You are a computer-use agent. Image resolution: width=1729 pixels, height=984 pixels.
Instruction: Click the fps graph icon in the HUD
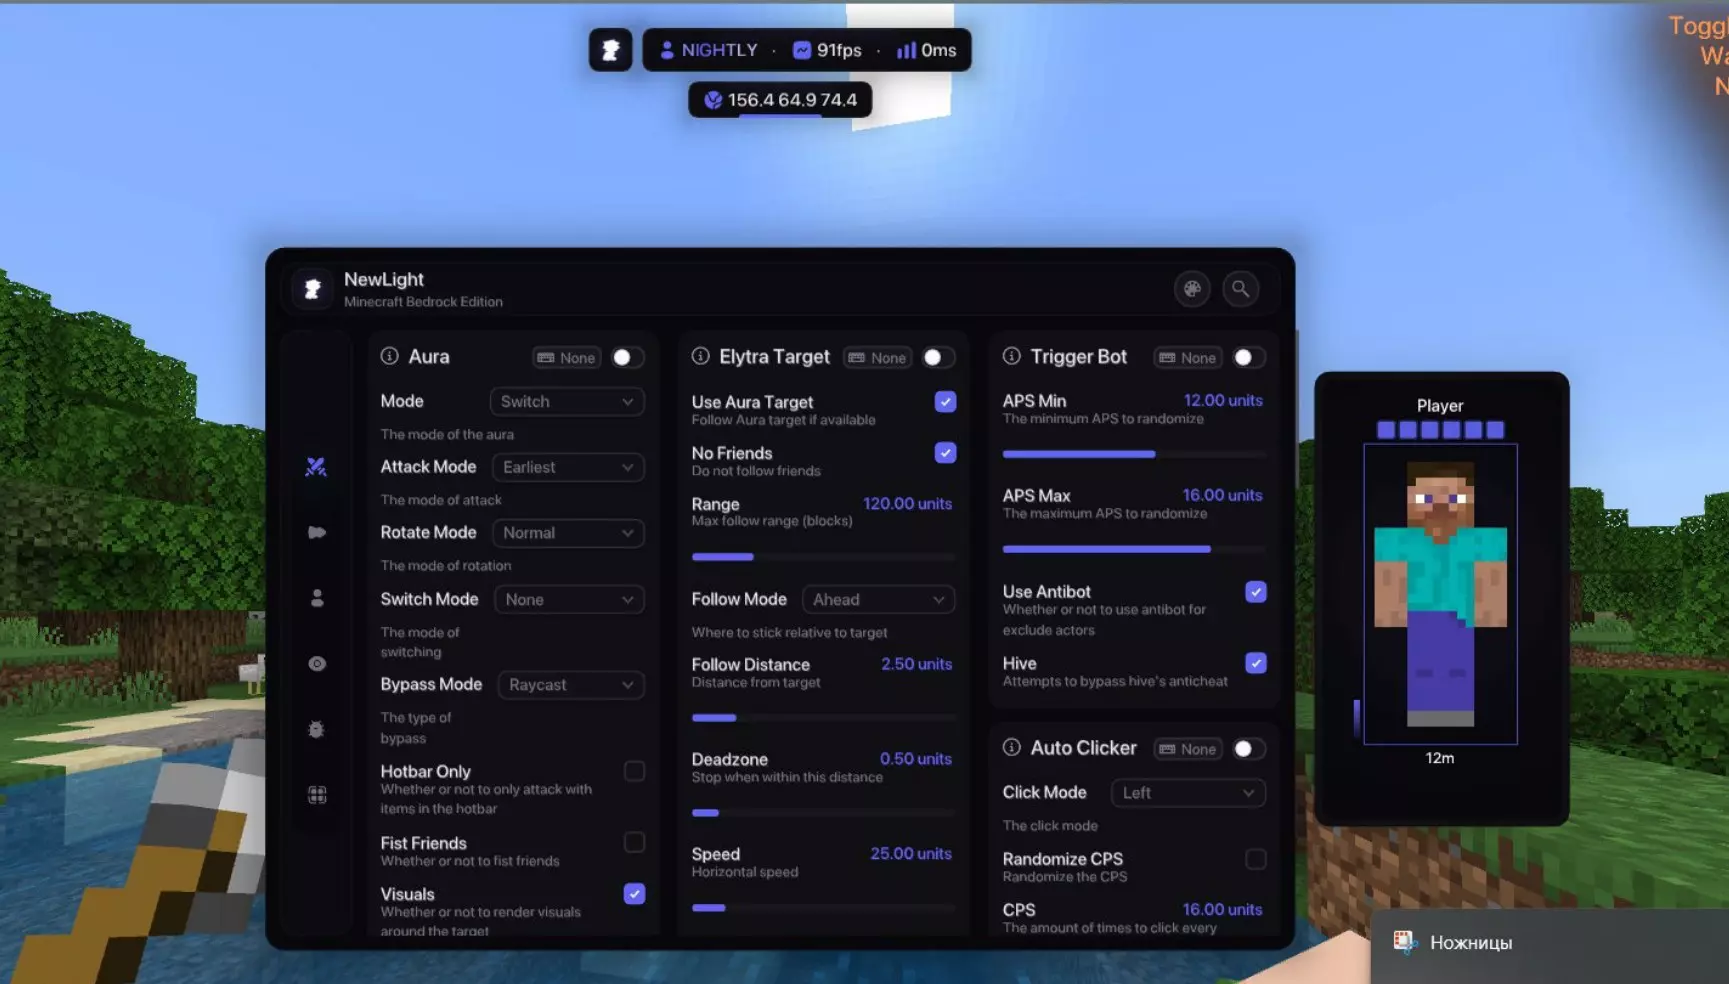click(x=802, y=50)
